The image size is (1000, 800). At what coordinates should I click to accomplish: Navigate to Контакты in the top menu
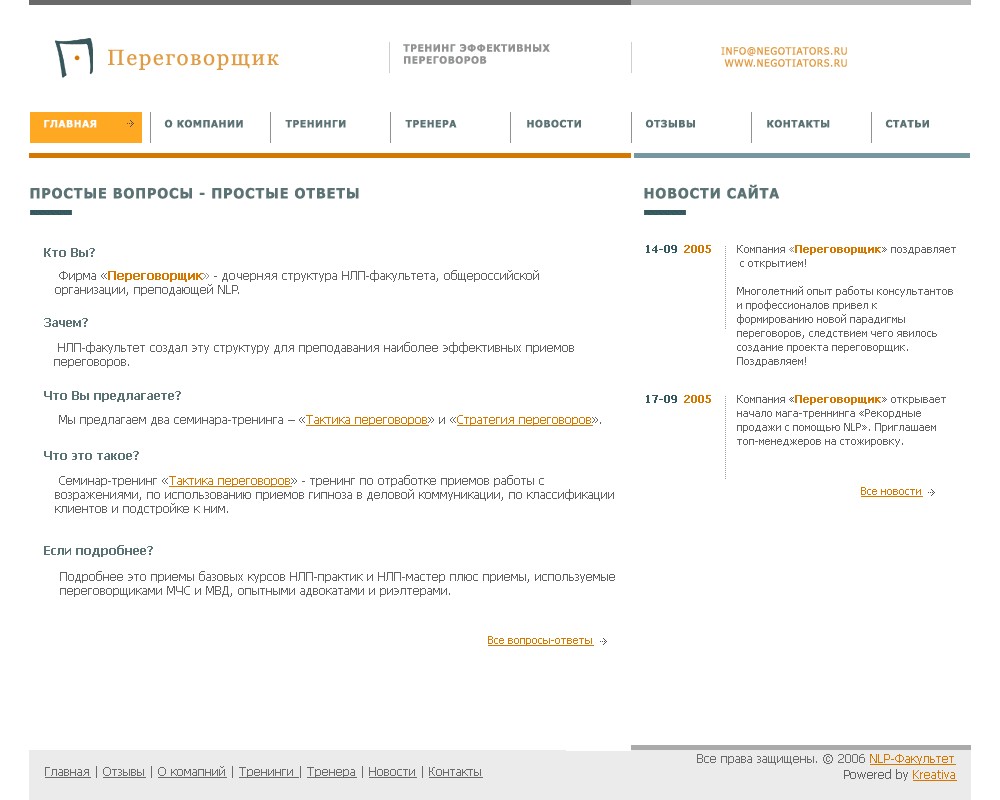click(x=798, y=124)
